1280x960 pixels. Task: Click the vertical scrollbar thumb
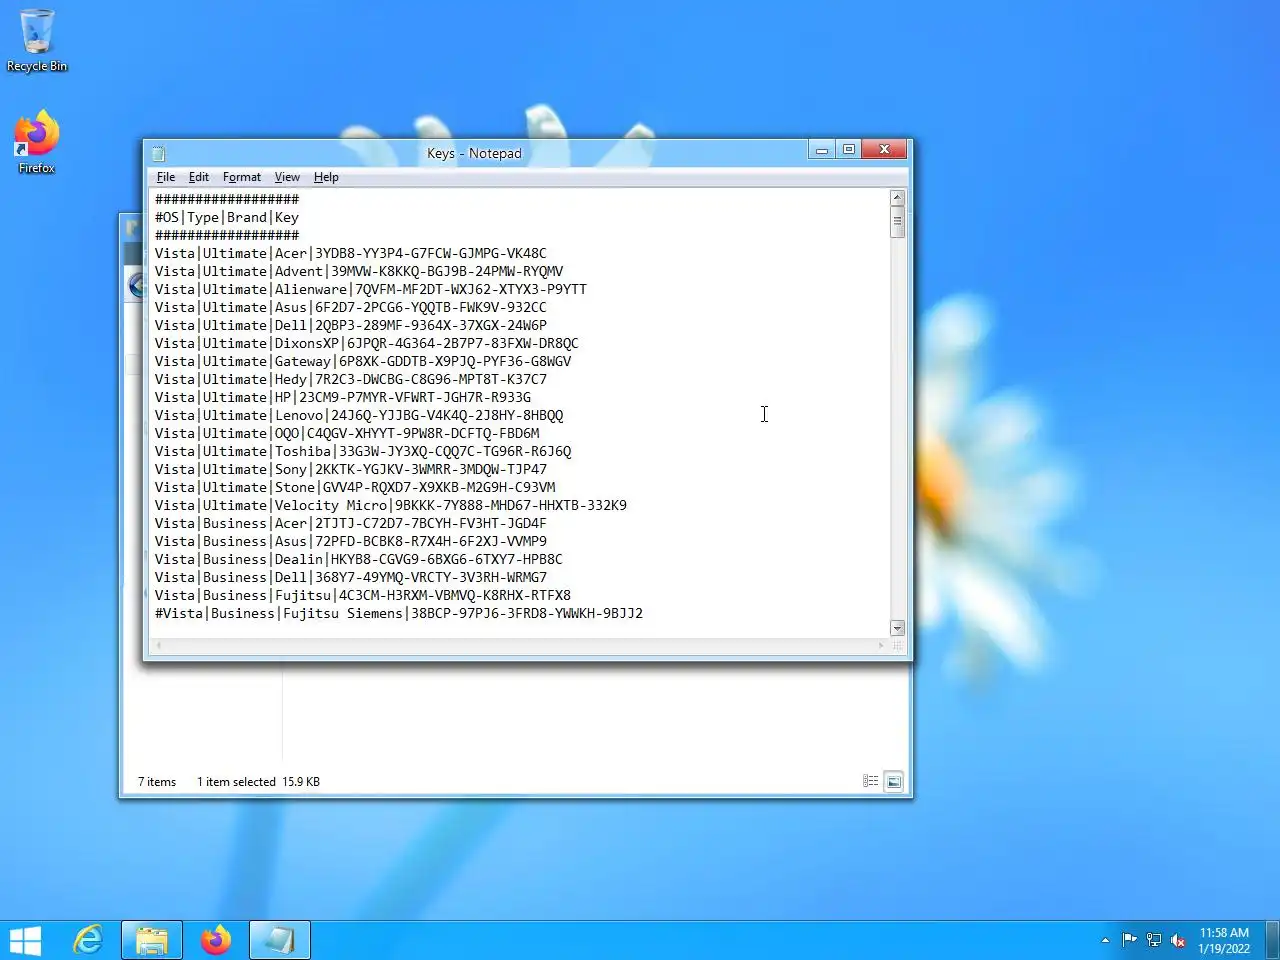point(897,222)
